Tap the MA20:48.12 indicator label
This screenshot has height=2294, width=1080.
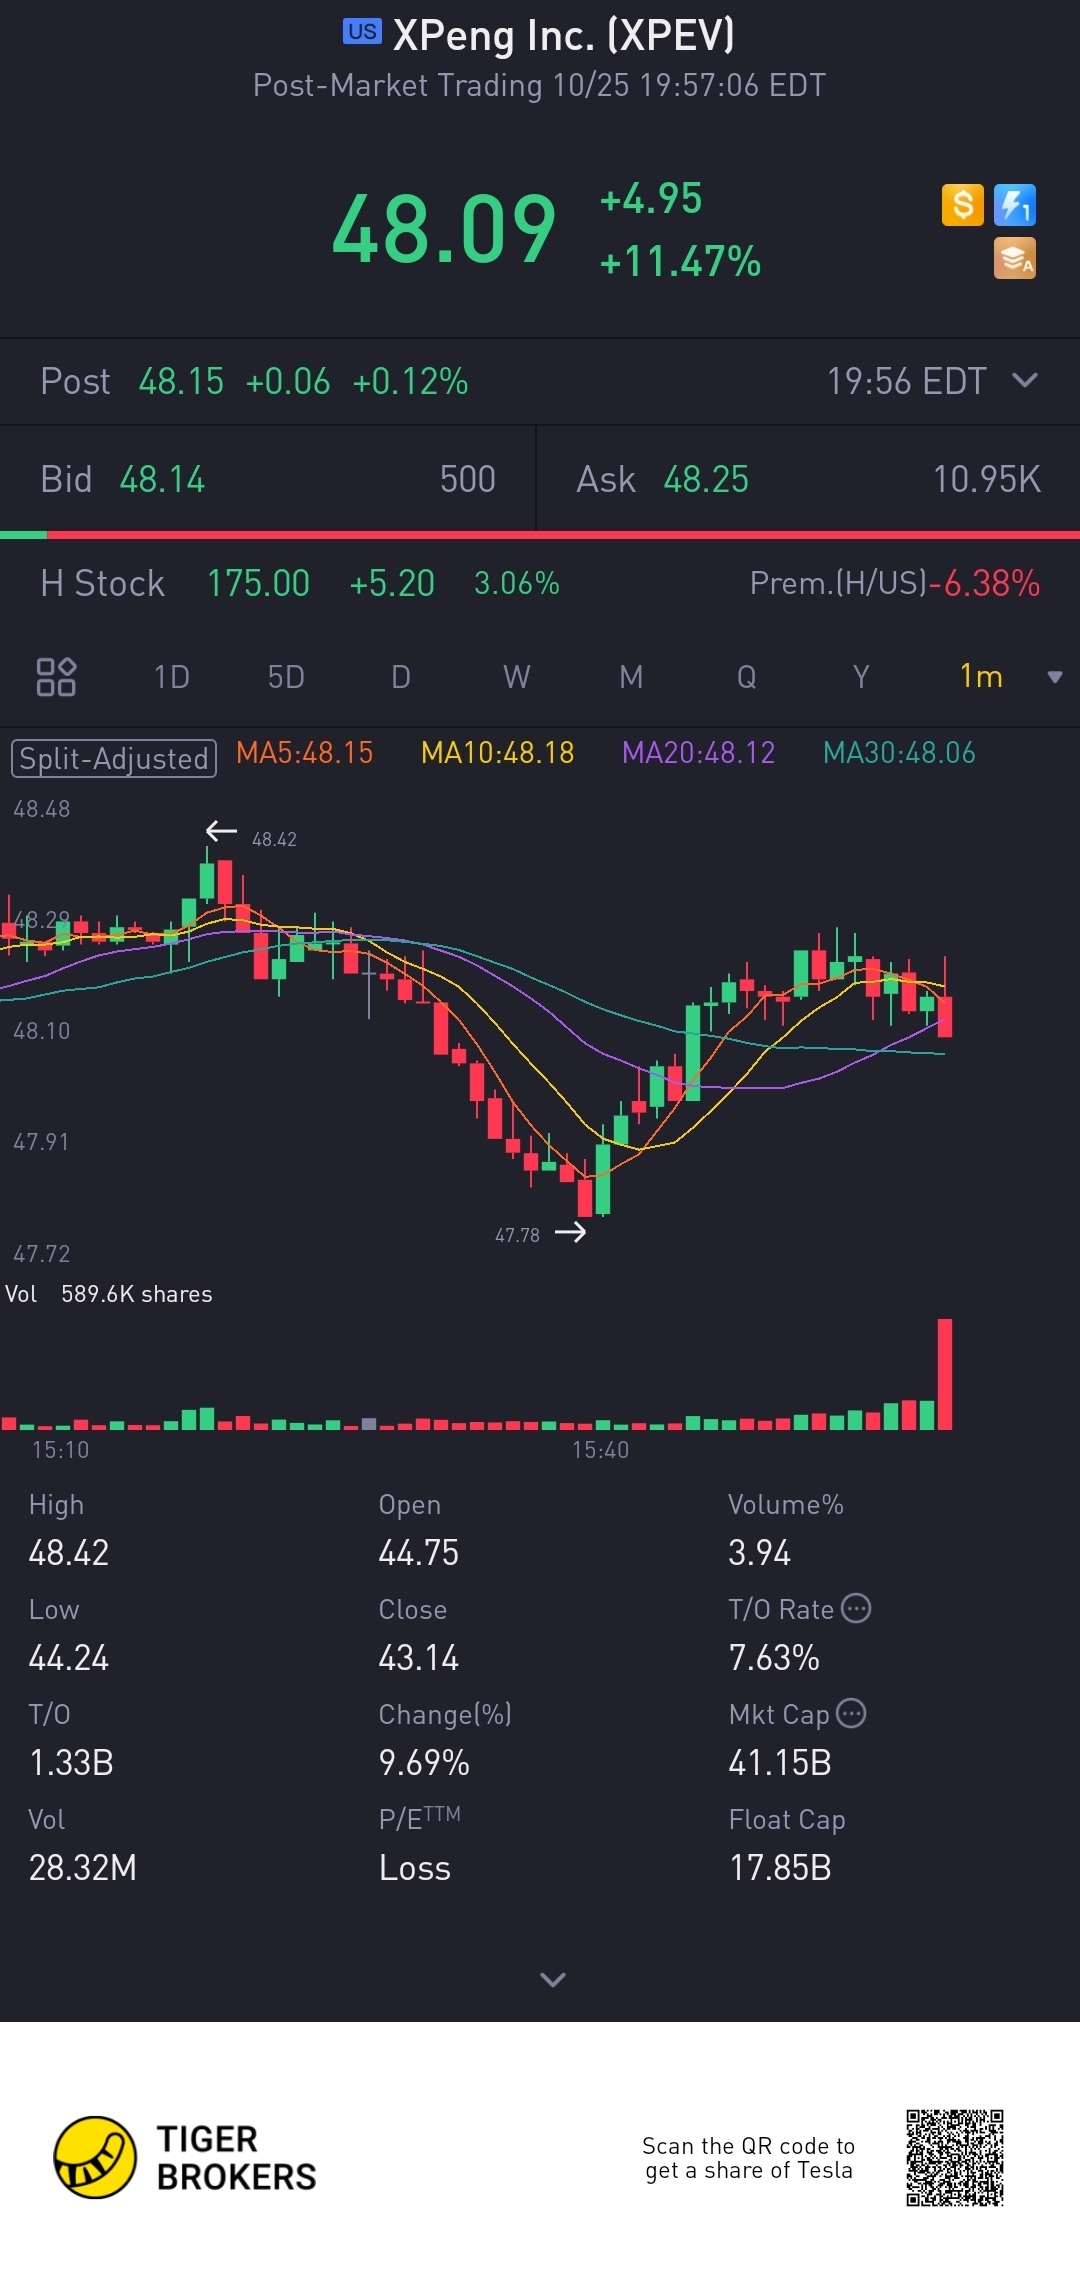[699, 753]
